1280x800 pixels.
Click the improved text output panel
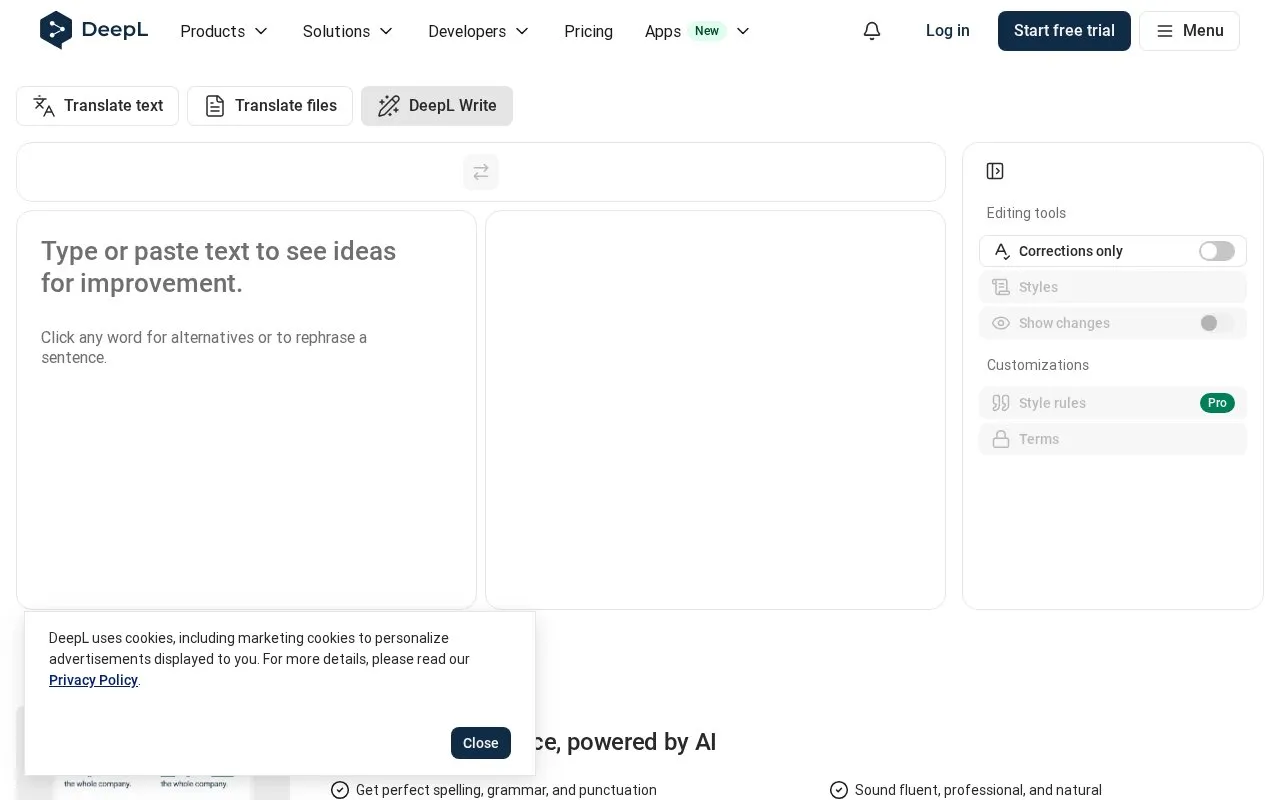pos(715,410)
